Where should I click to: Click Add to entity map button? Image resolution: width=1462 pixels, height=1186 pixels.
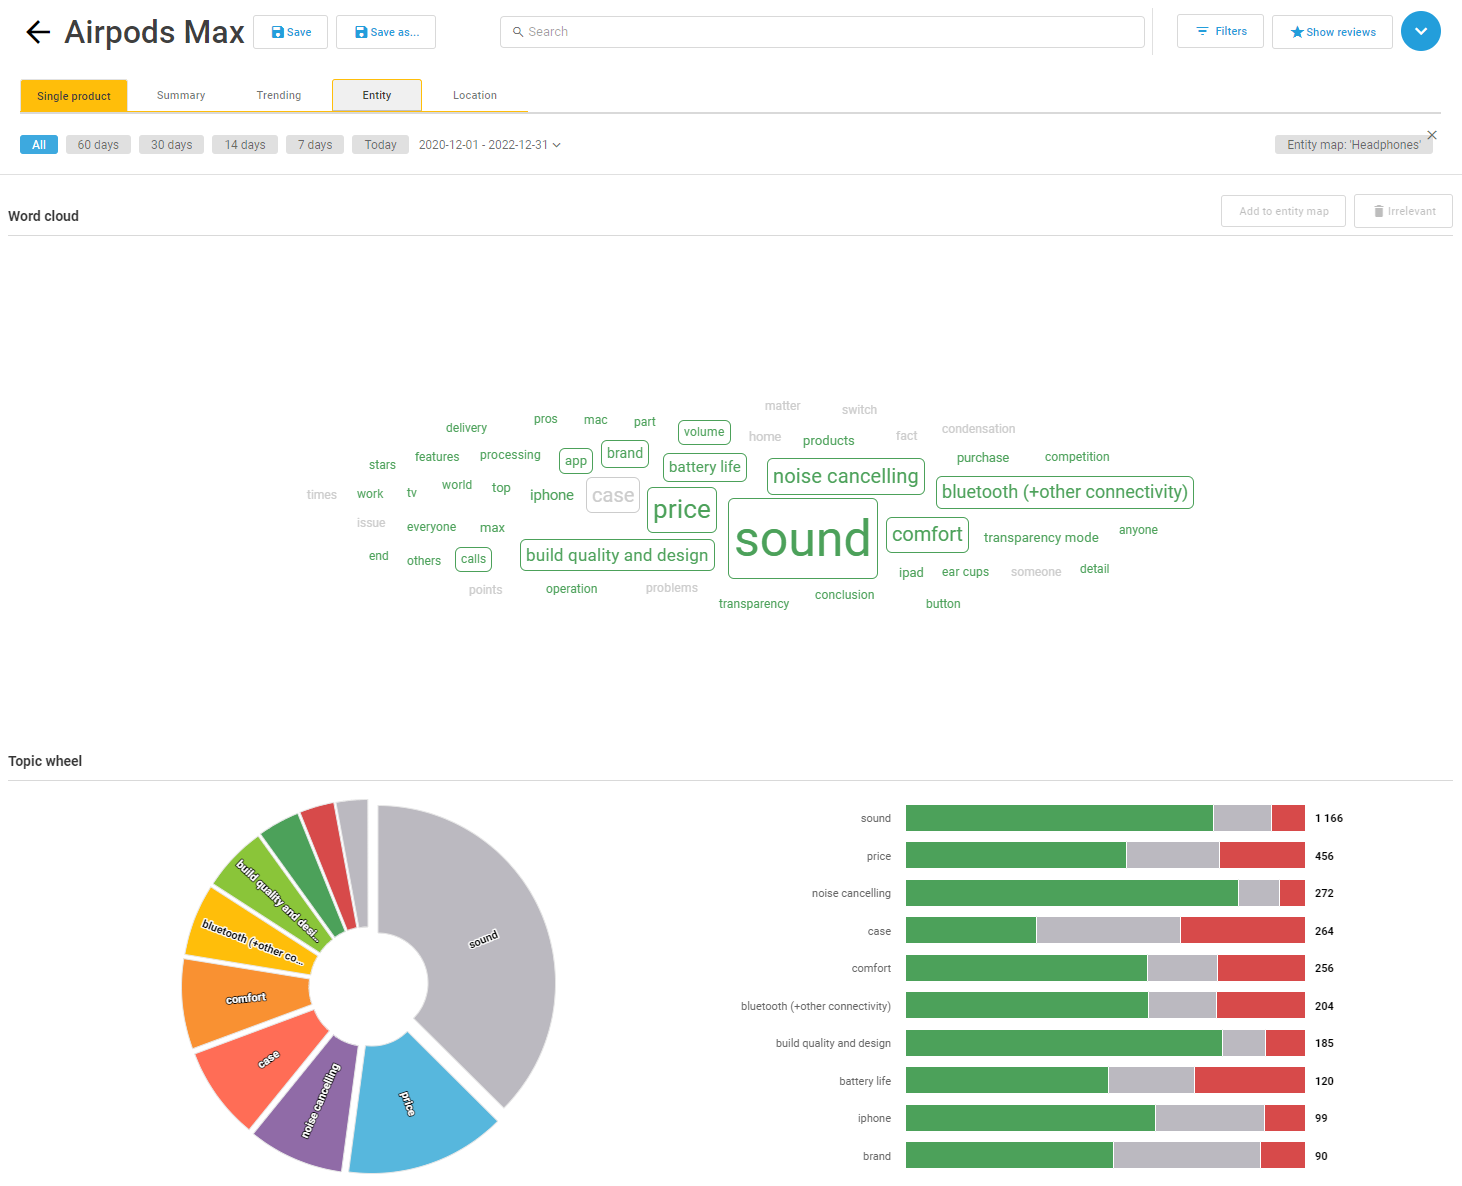(x=1283, y=211)
